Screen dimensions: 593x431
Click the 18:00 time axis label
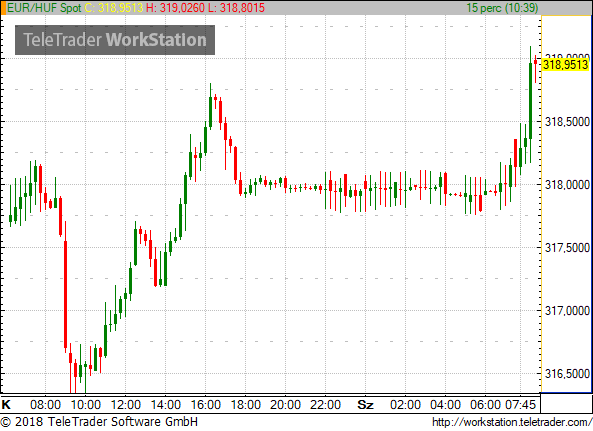[245, 405]
